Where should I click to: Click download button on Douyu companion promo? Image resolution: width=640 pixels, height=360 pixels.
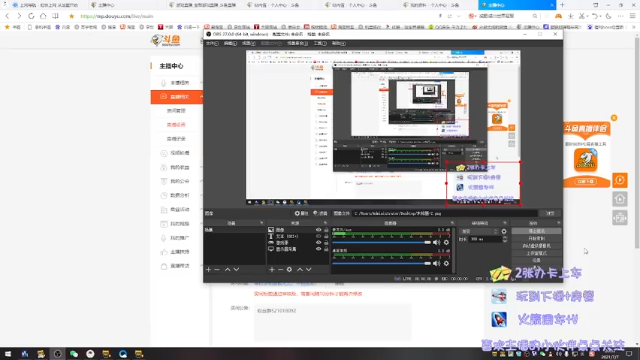(586, 181)
